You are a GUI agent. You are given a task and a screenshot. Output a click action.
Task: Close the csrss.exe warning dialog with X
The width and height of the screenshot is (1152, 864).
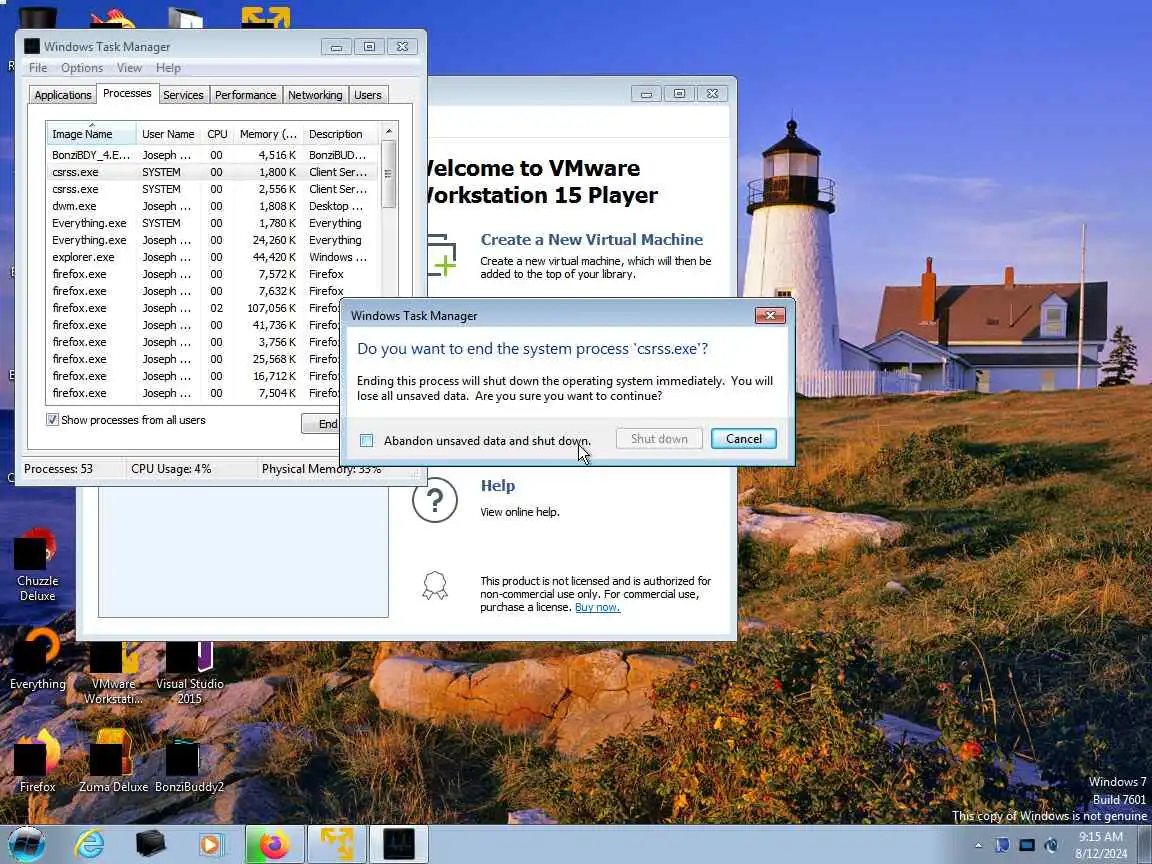(770, 315)
